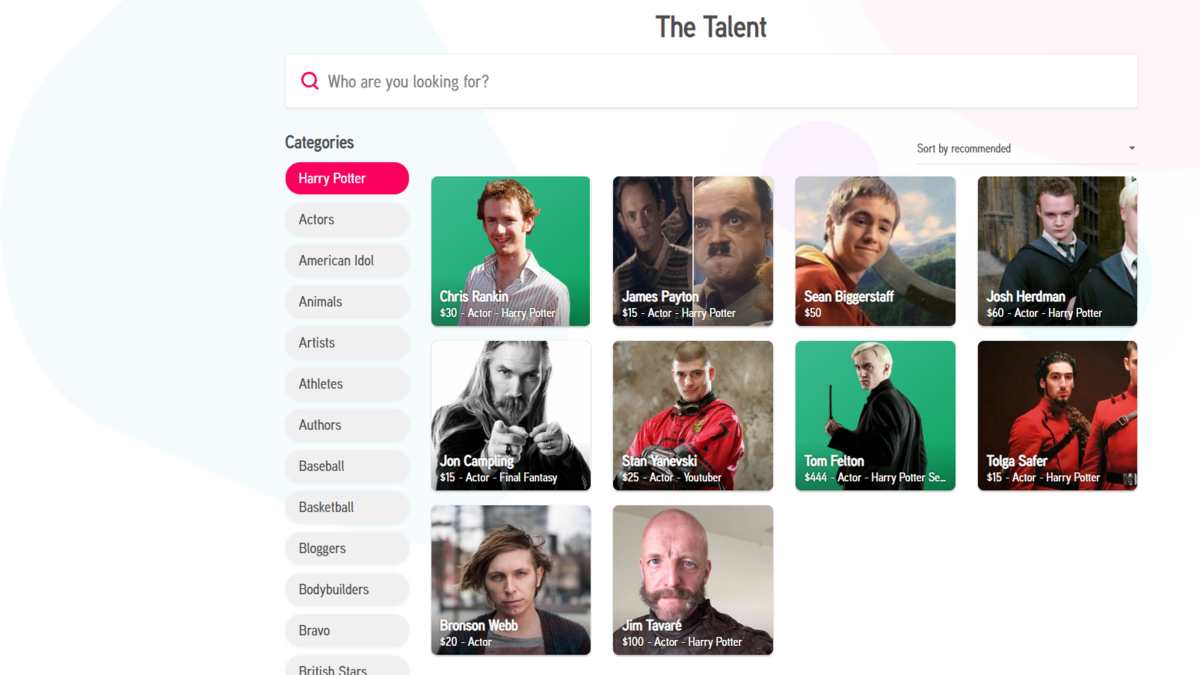Viewport: 1200px width, 675px height.
Task: Select the Bronson Webb card
Action: tap(511, 580)
